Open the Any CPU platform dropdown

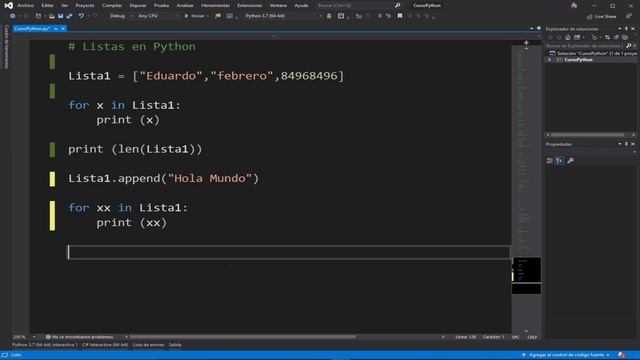pyautogui.click(x=158, y=16)
